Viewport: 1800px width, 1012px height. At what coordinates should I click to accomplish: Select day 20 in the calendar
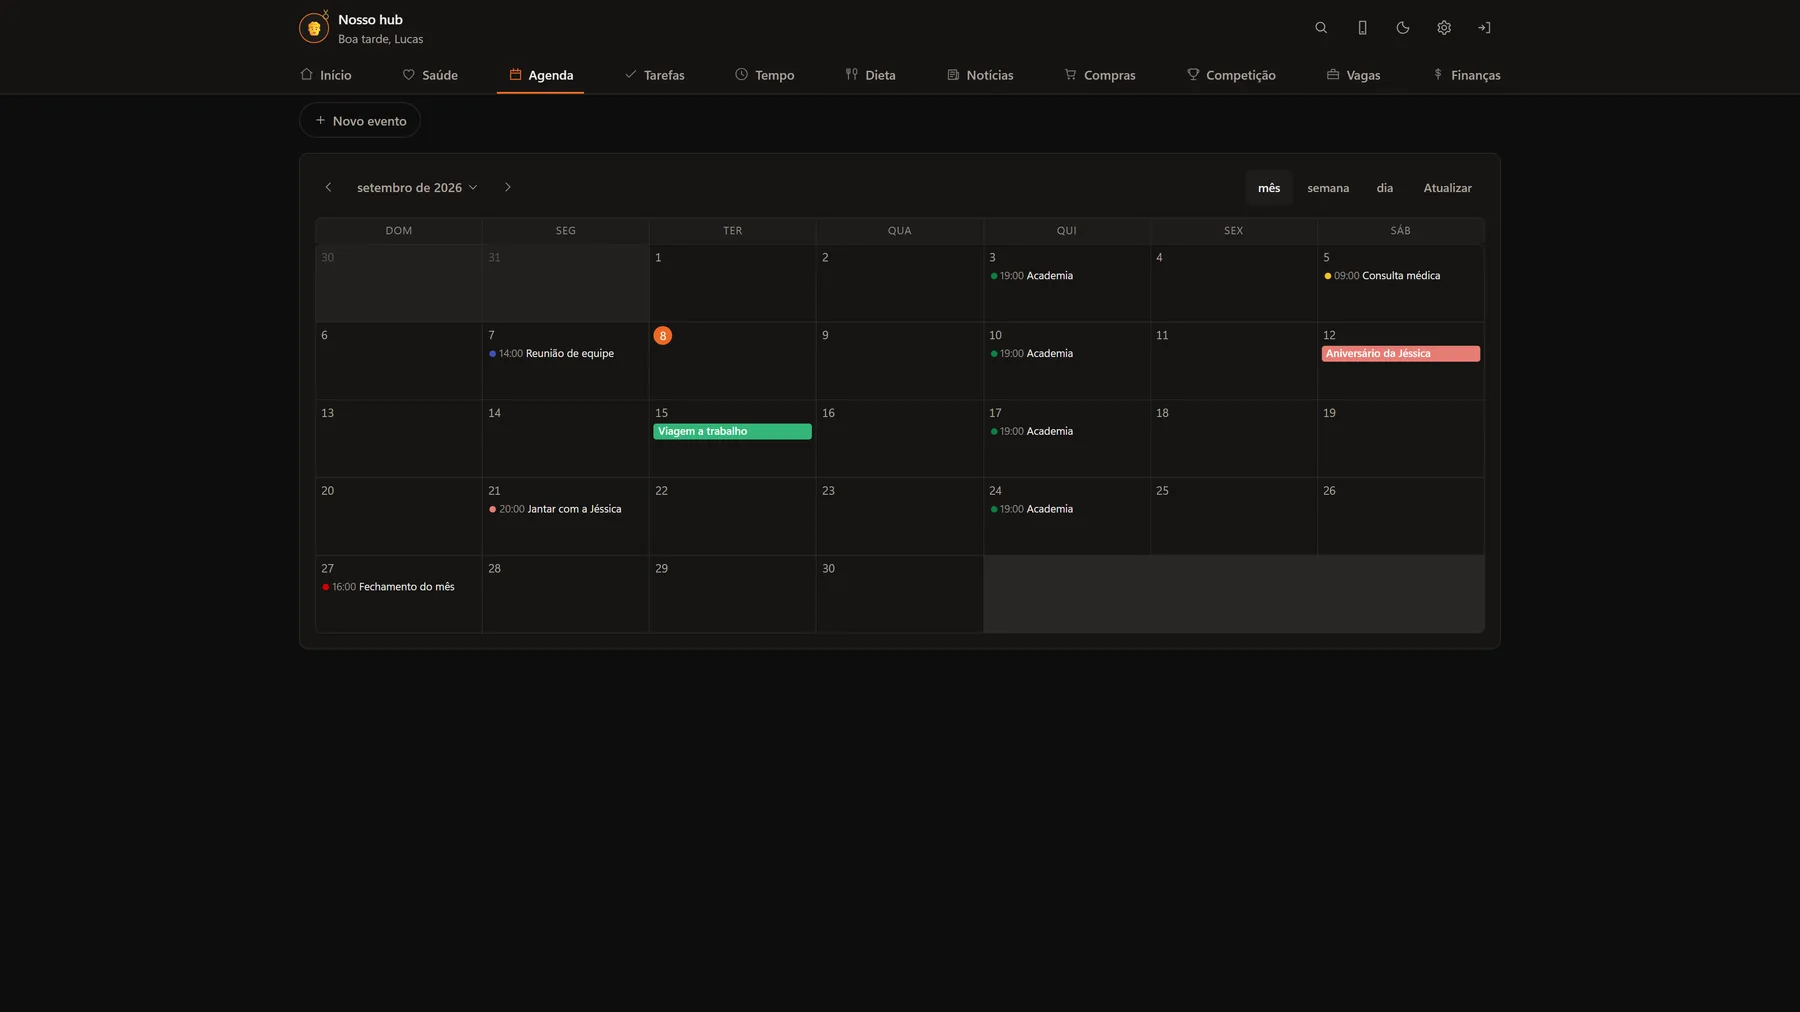click(398, 516)
